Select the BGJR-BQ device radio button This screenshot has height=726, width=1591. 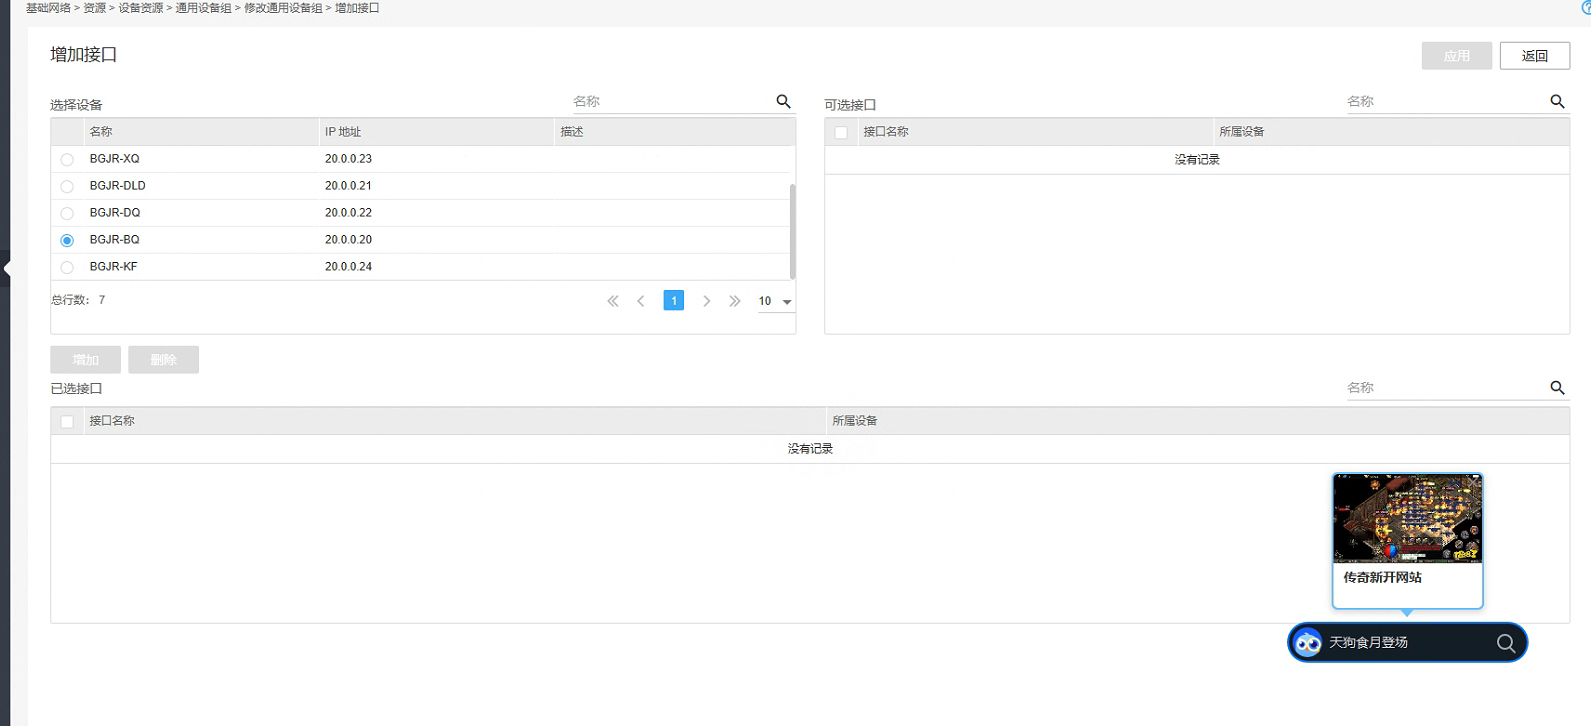(x=67, y=240)
